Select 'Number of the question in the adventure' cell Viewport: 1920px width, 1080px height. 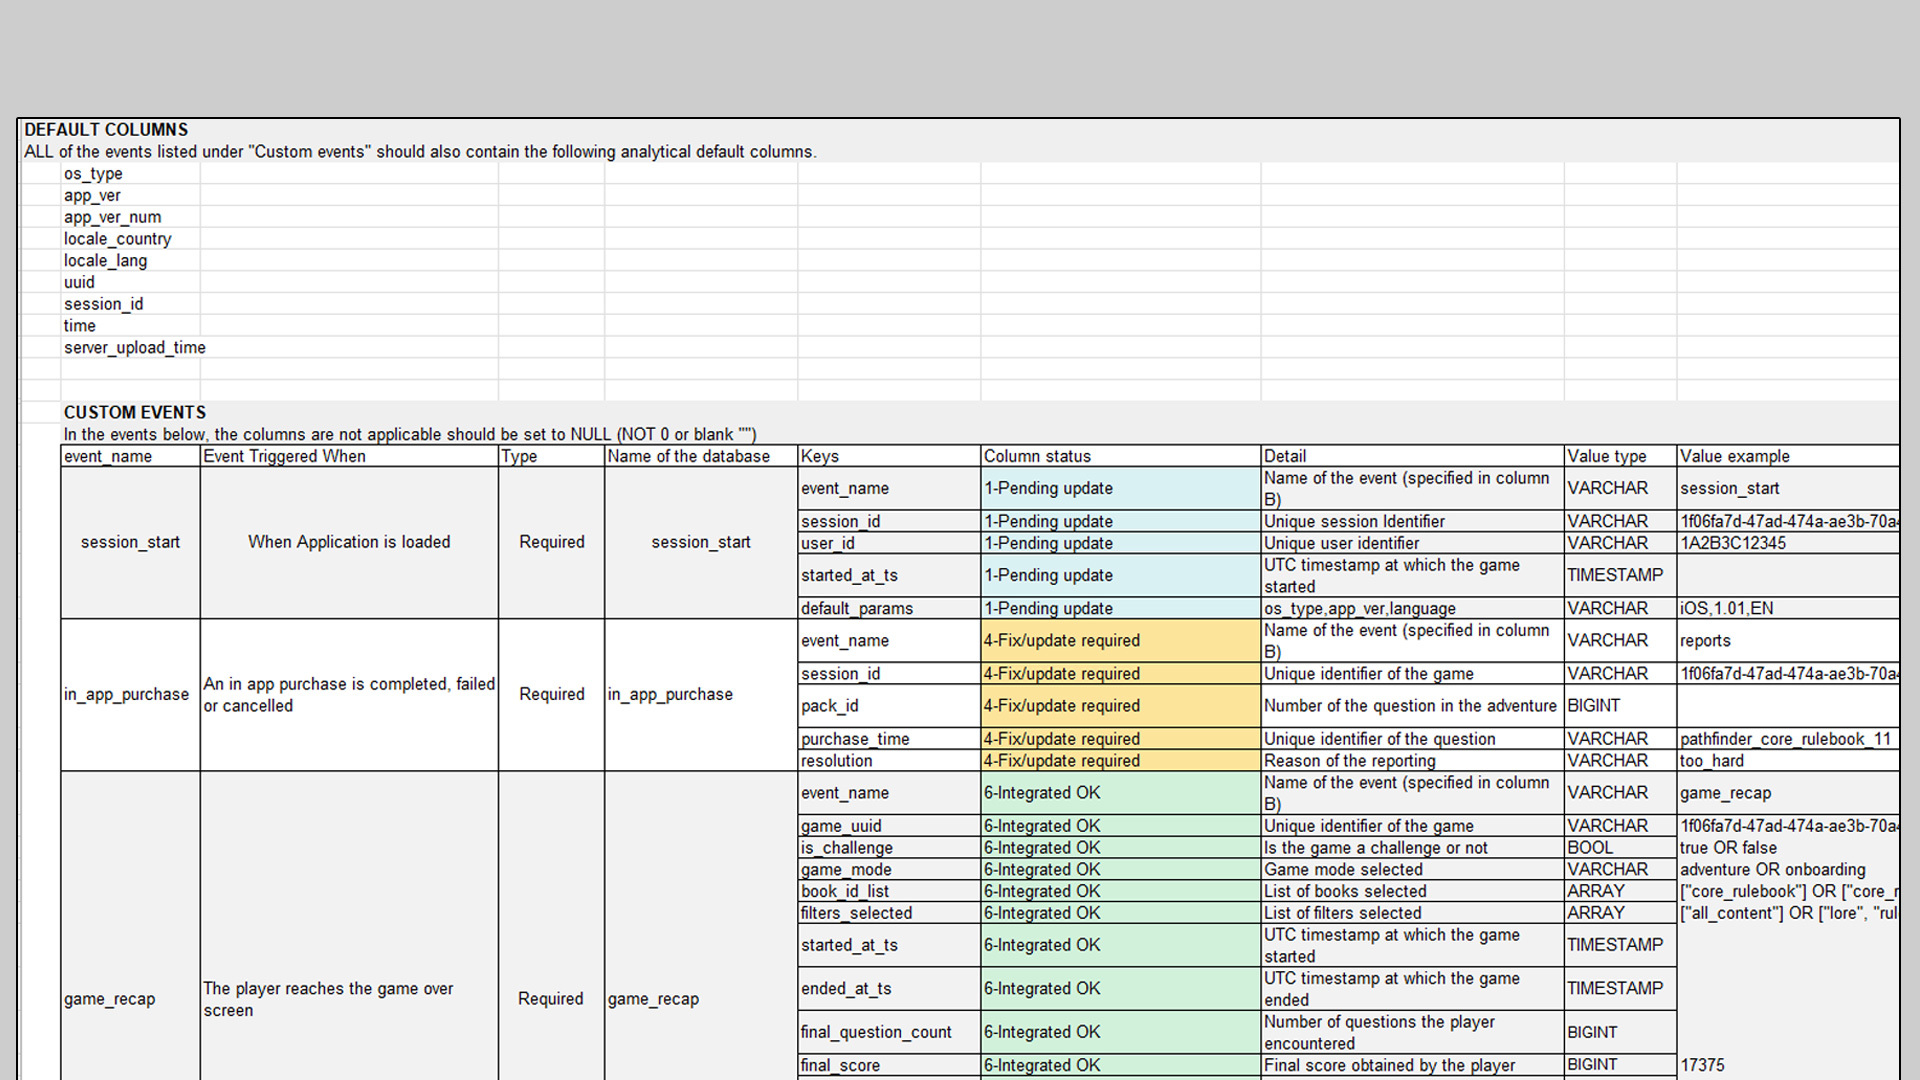tap(1412, 706)
